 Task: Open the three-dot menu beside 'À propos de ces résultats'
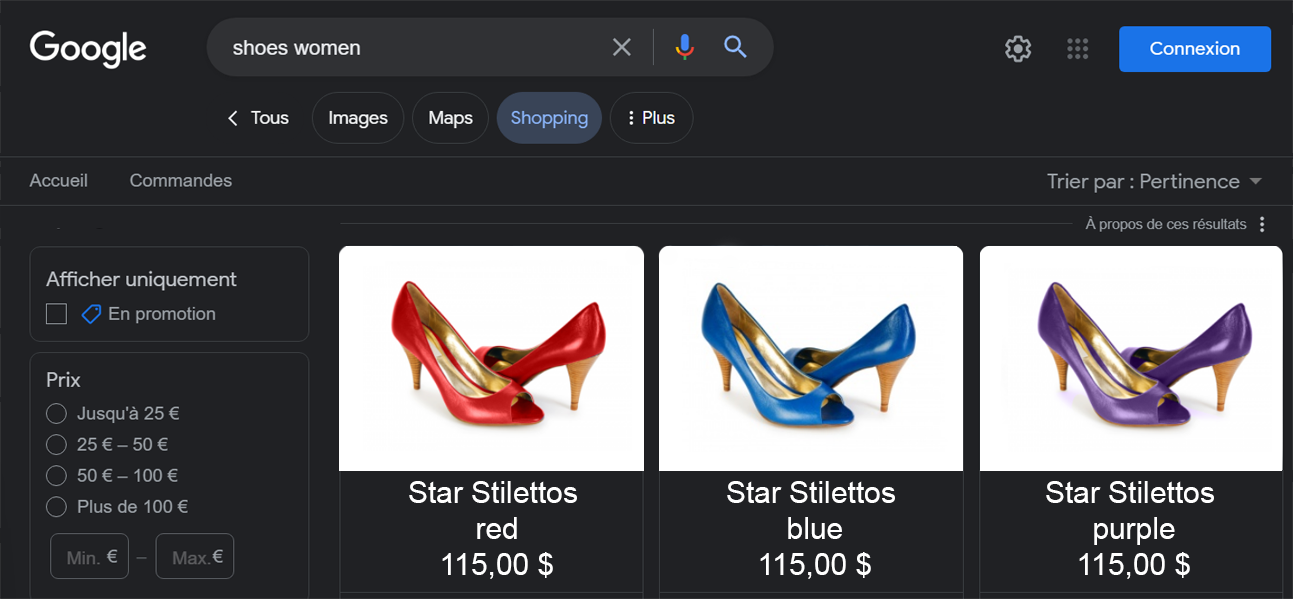(x=1262, y=224)
